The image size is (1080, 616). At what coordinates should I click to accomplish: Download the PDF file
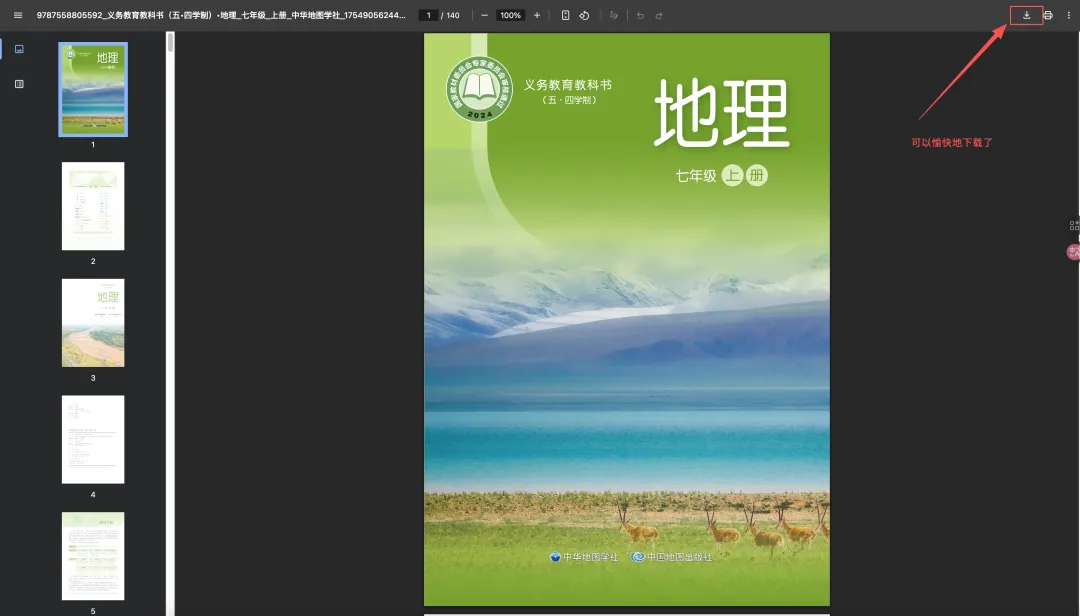click(1026, 15)
